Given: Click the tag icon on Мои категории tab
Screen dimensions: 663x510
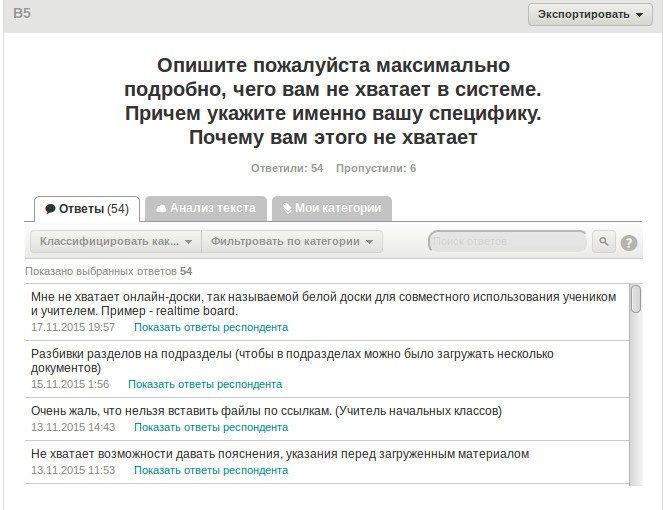Looking at the screenshot, I should [x=287, y=208].
